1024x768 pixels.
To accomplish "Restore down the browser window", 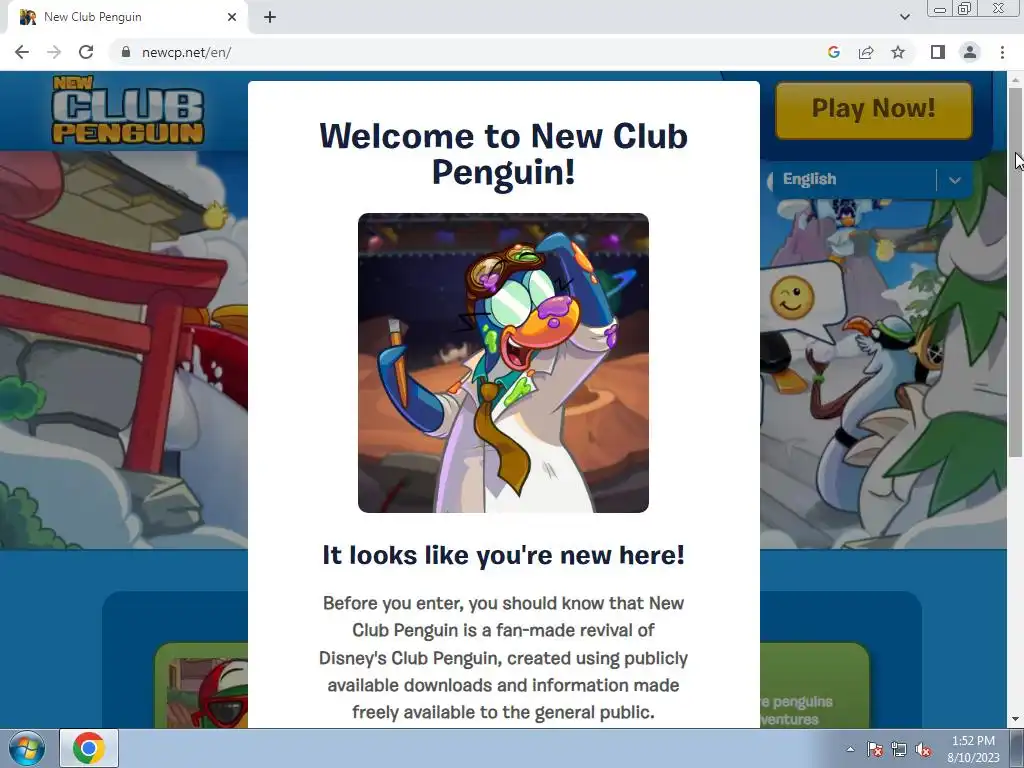I will tap(964, 8).
